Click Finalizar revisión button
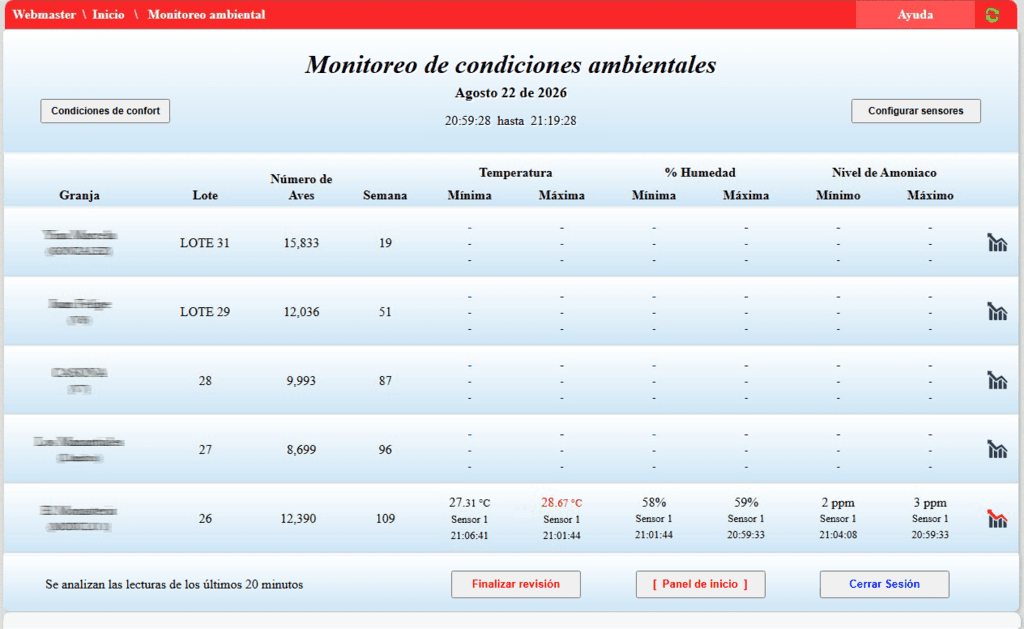 pyautogui.click(x=516, y=584)
